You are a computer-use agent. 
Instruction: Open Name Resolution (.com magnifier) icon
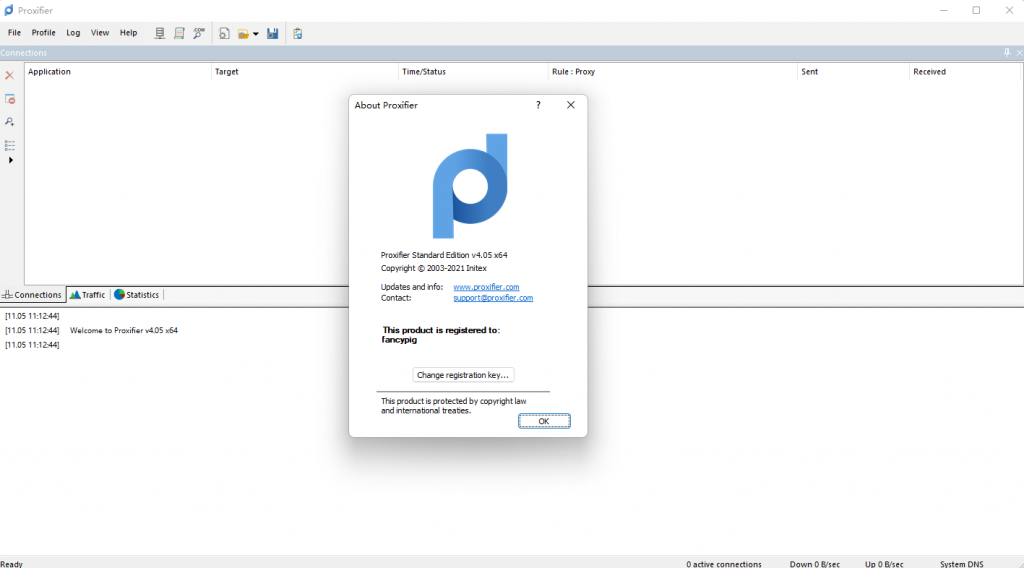pyautogui.click(x=199, y=33)
